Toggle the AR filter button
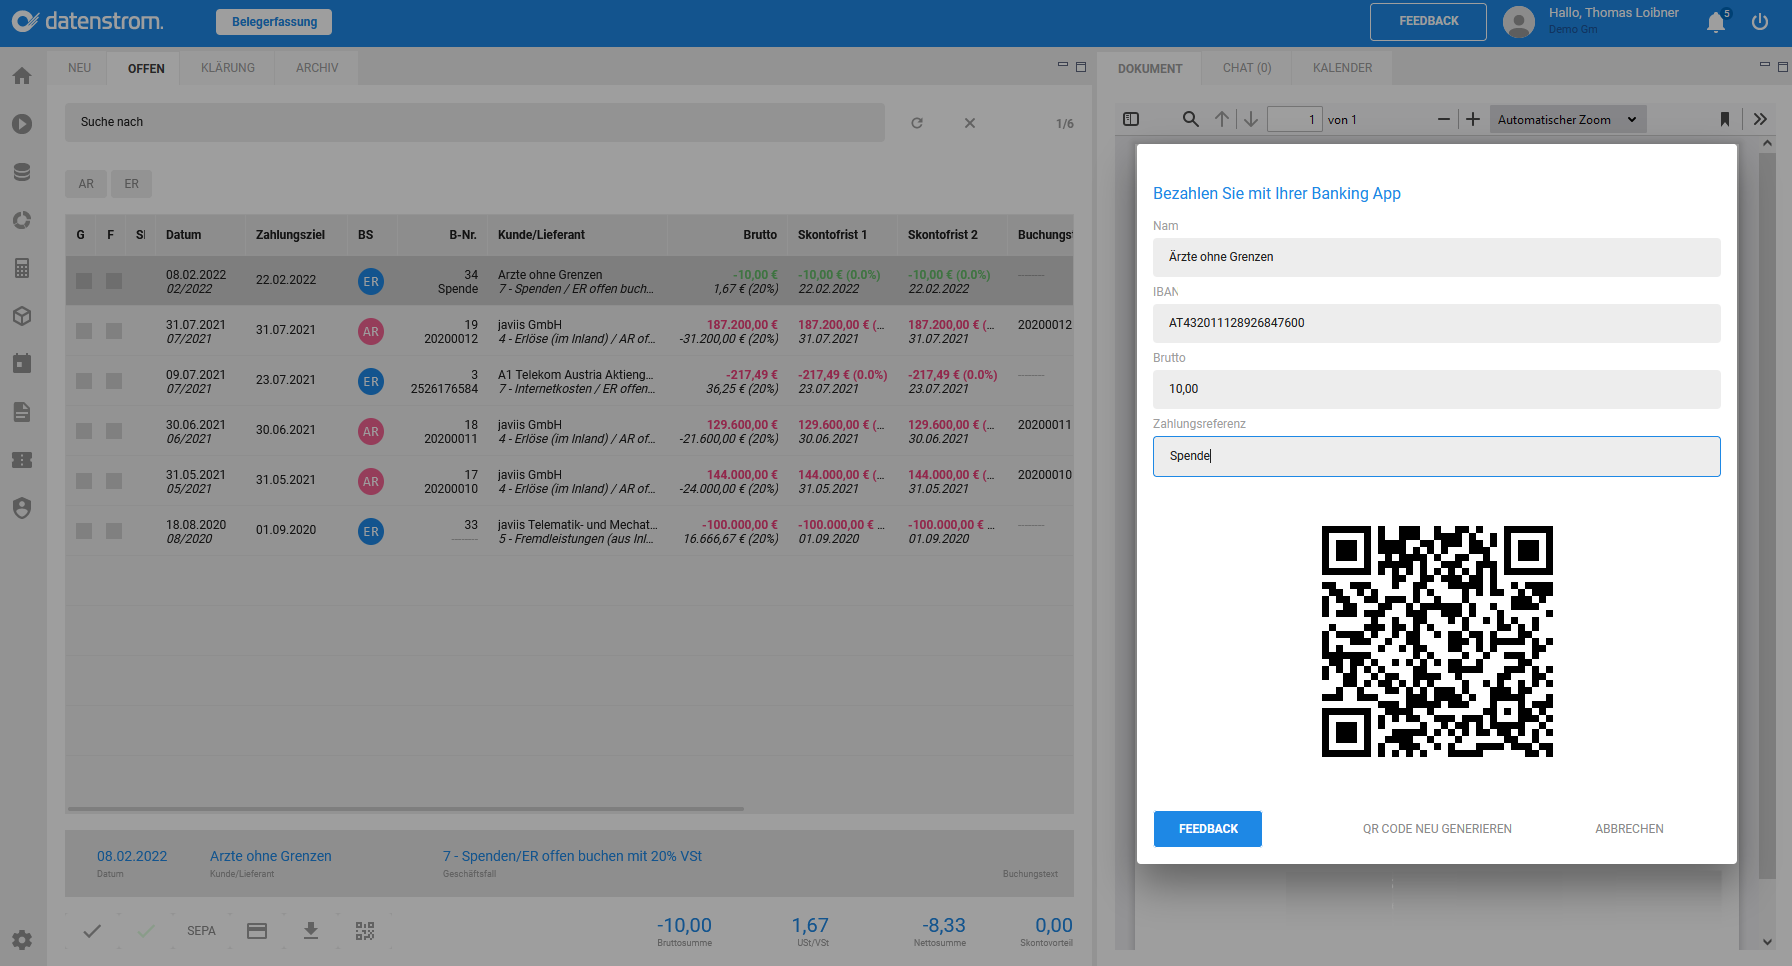The image size is (1792, 966). point(85,183)
